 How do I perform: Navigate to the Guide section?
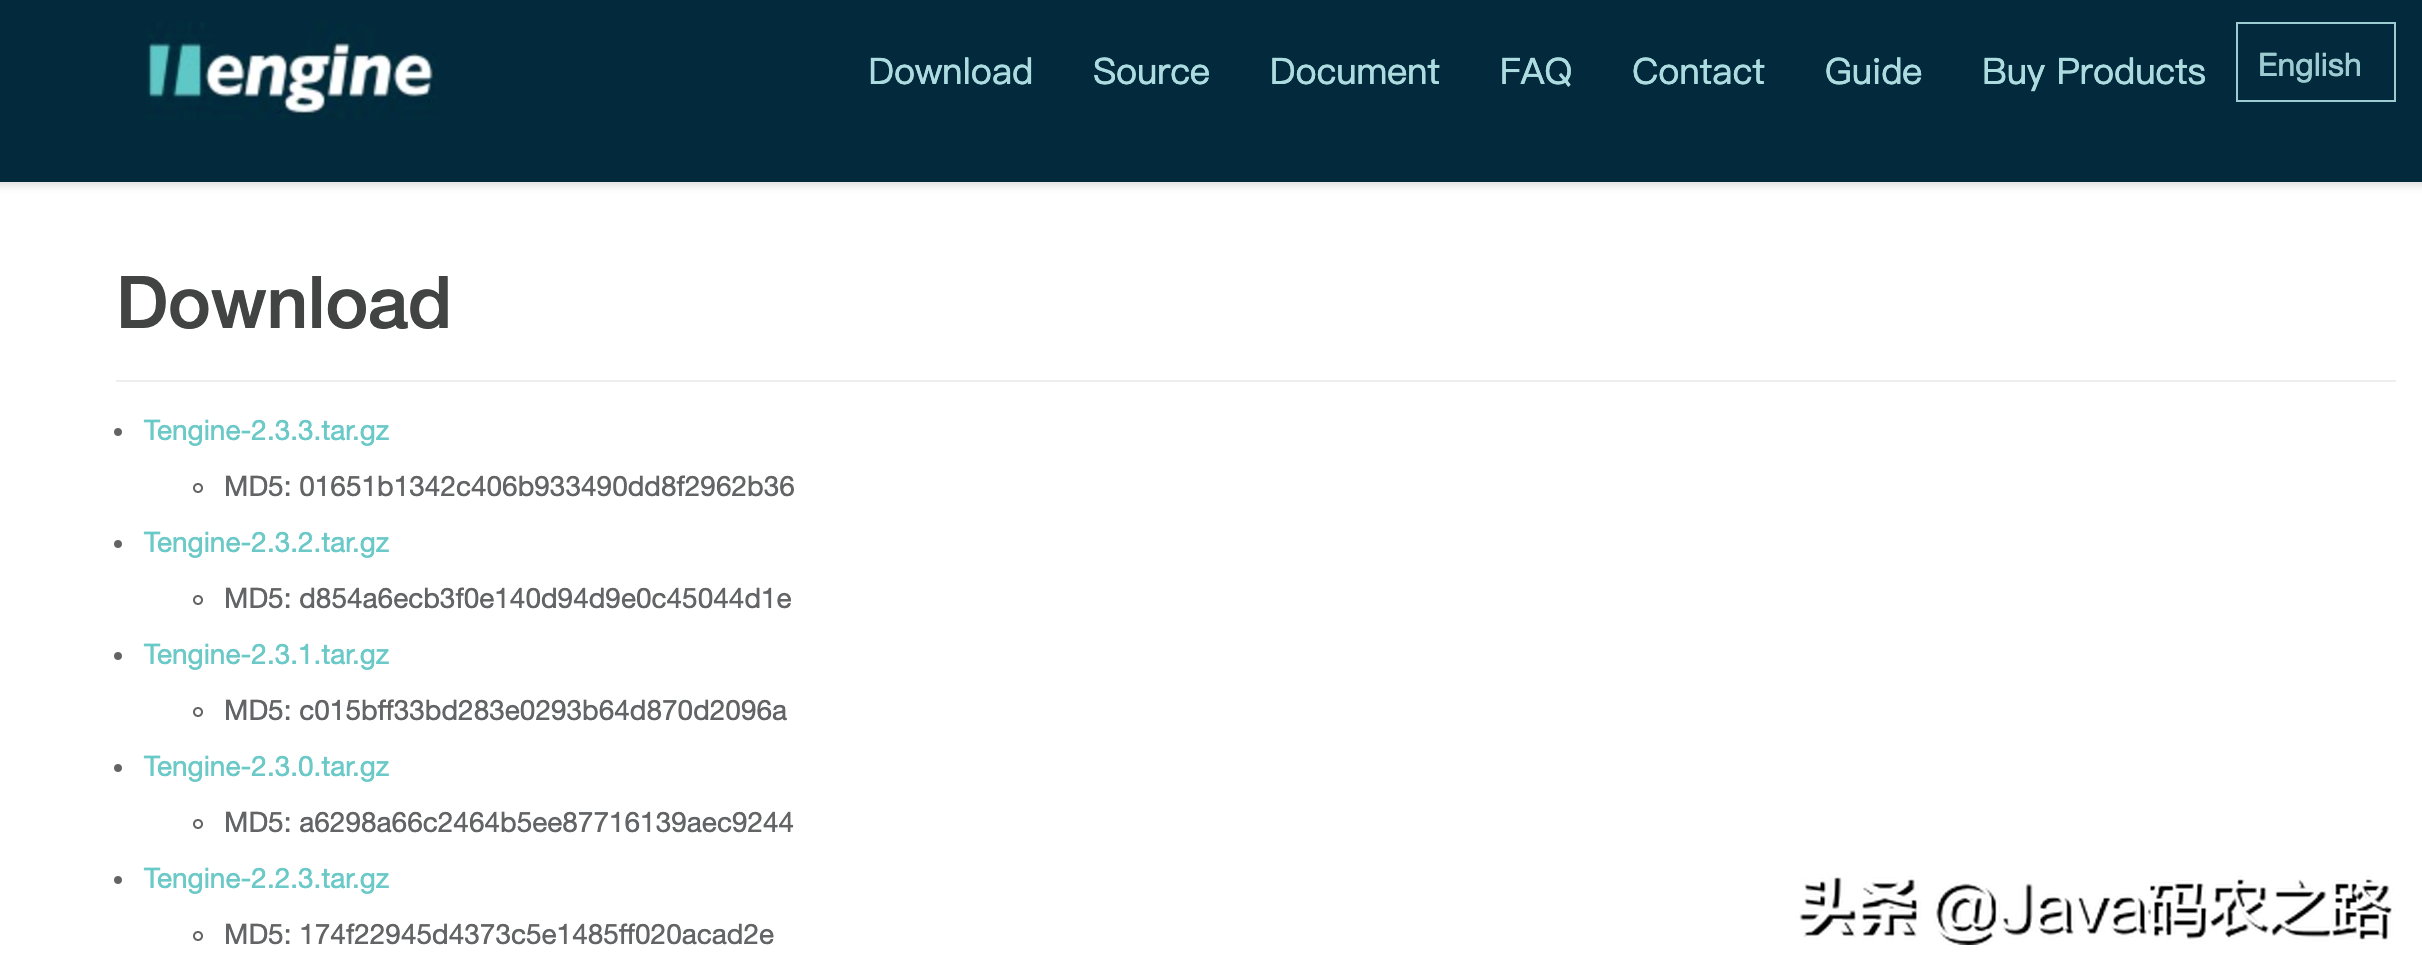click(1872, 72)
